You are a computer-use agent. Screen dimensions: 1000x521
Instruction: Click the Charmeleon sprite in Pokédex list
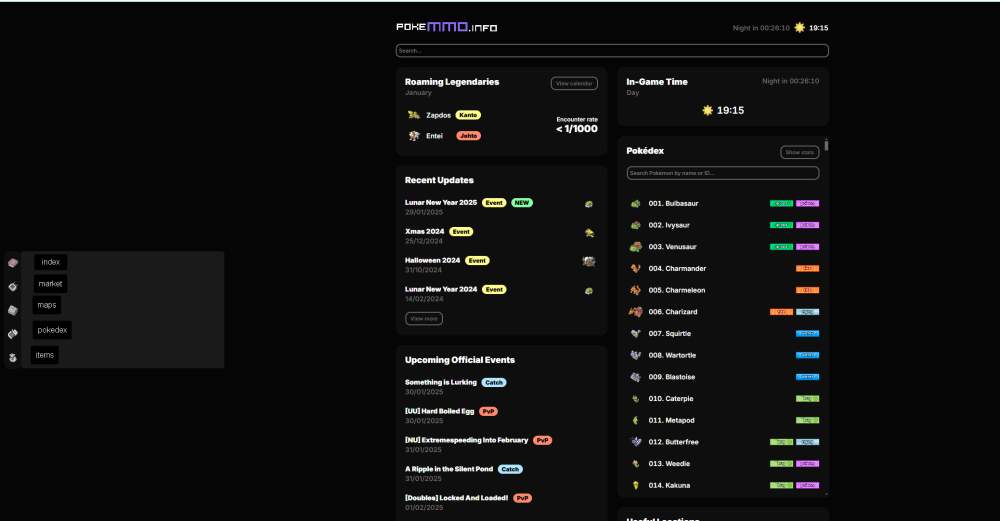click(635, 290)
